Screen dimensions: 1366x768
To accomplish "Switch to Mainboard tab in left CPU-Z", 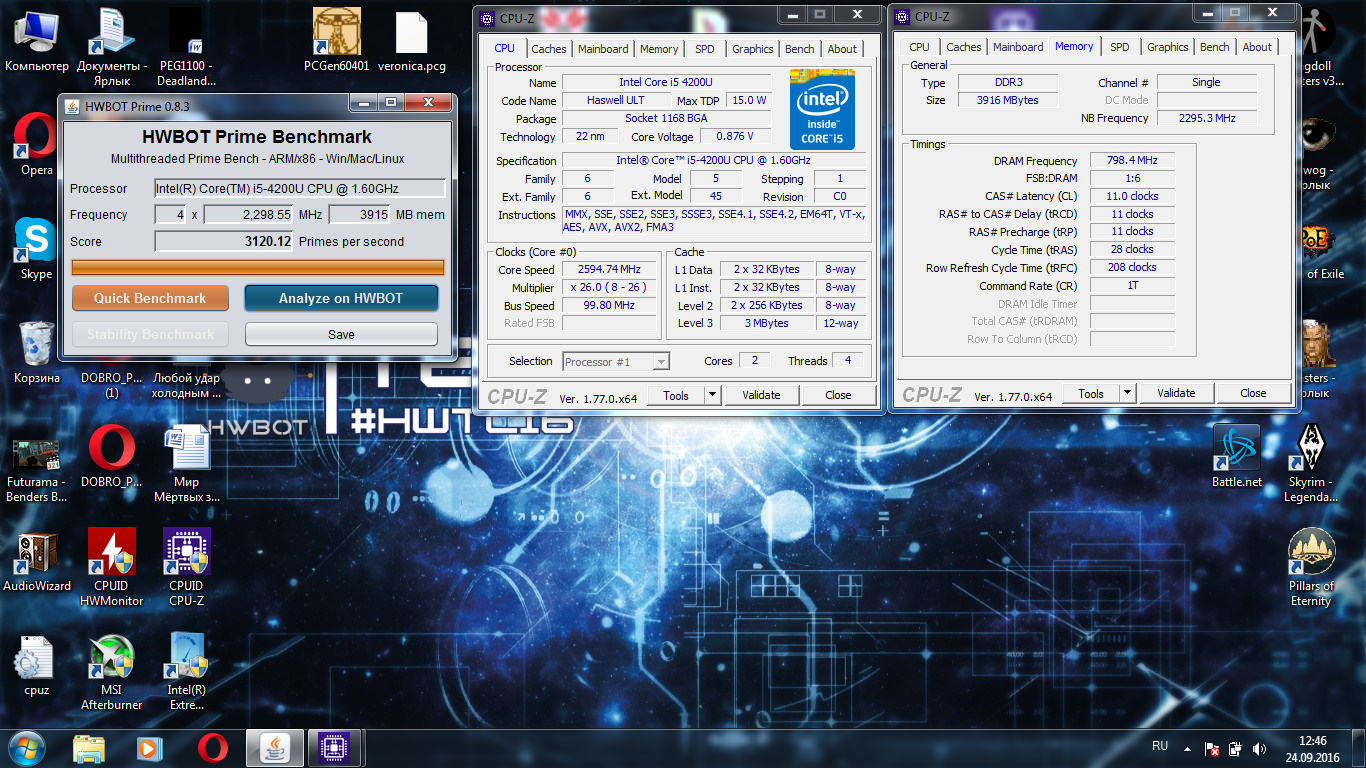I will pyautogui.click(x=603, y=49).
